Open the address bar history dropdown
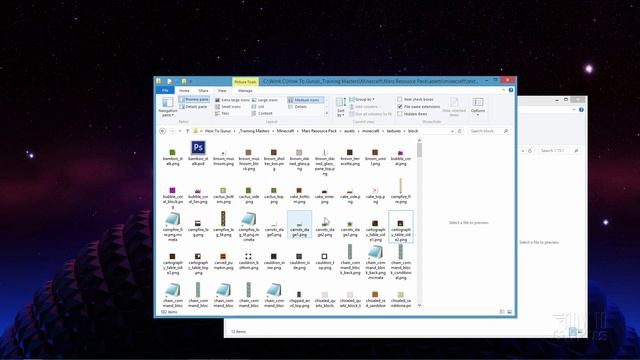 coord(452,131)
